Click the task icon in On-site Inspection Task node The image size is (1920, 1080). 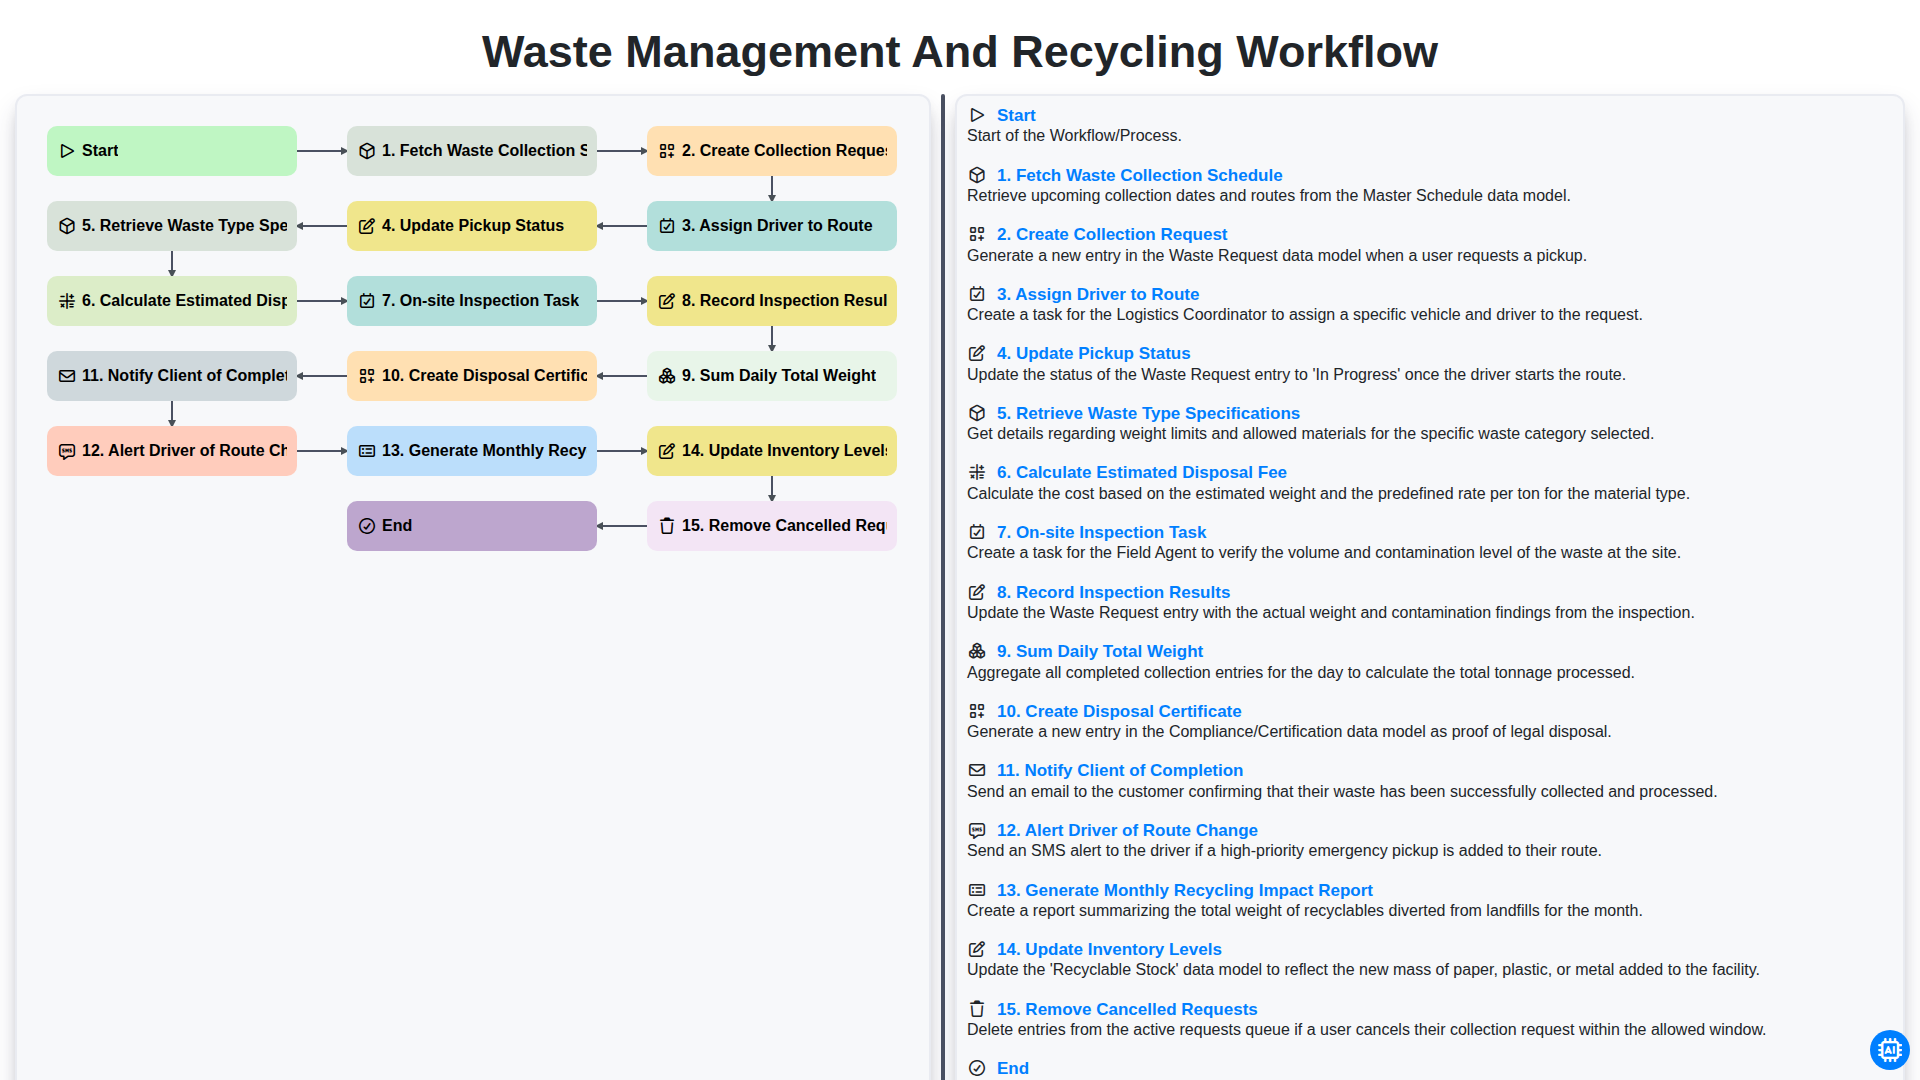367,301
